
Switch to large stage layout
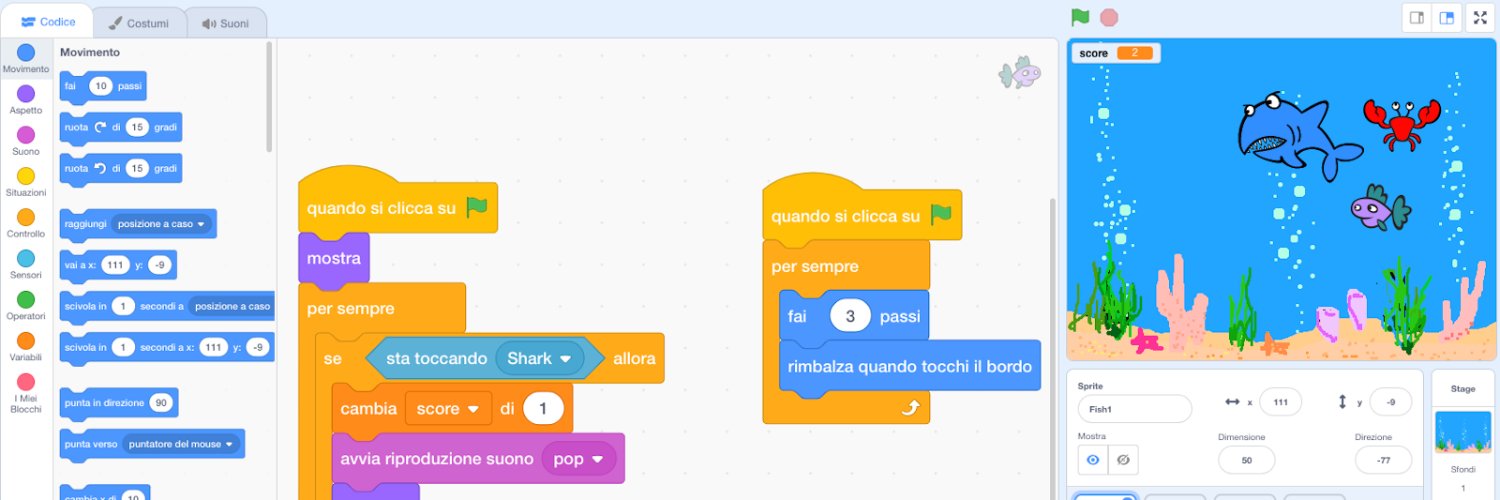(x=1446, y=18)
